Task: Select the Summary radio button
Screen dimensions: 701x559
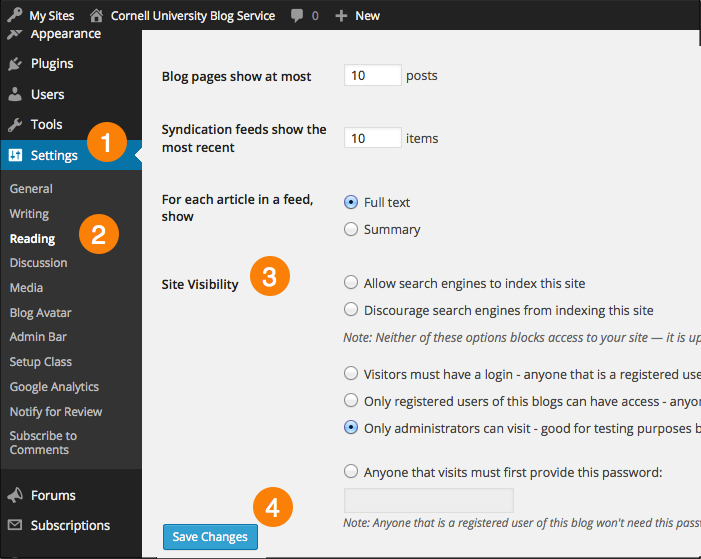Action: pos(351,229)
